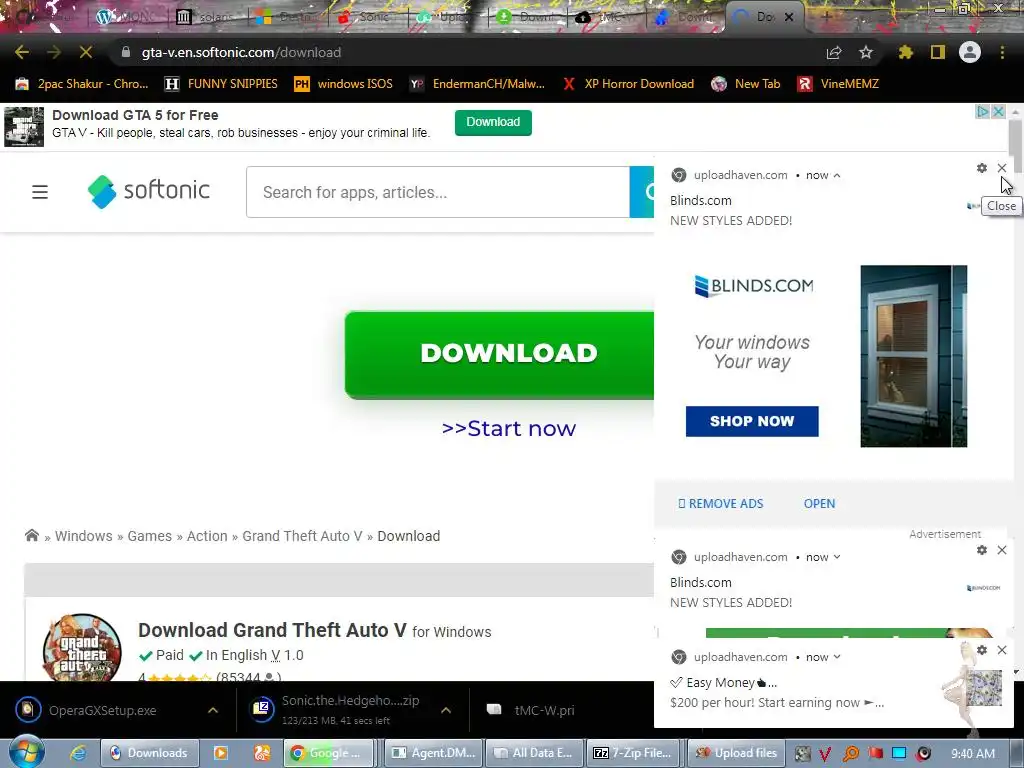Open the Games breadcrumb link

pos(150,536)
